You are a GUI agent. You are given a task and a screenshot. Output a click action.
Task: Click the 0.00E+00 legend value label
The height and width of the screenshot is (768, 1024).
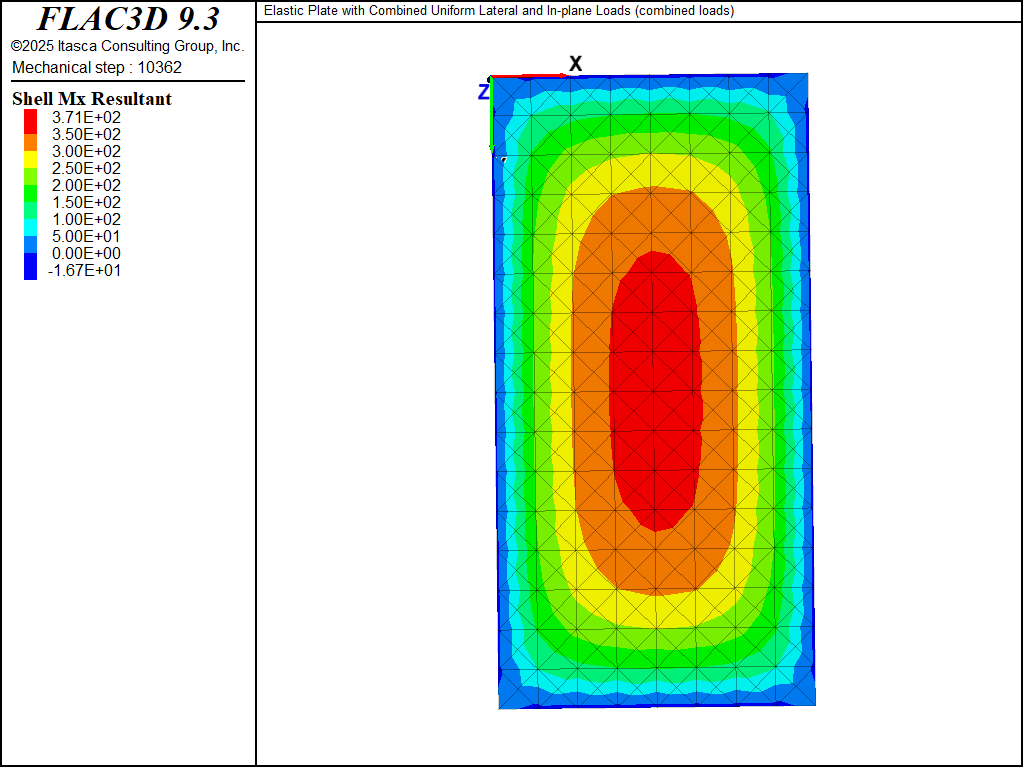86,253
